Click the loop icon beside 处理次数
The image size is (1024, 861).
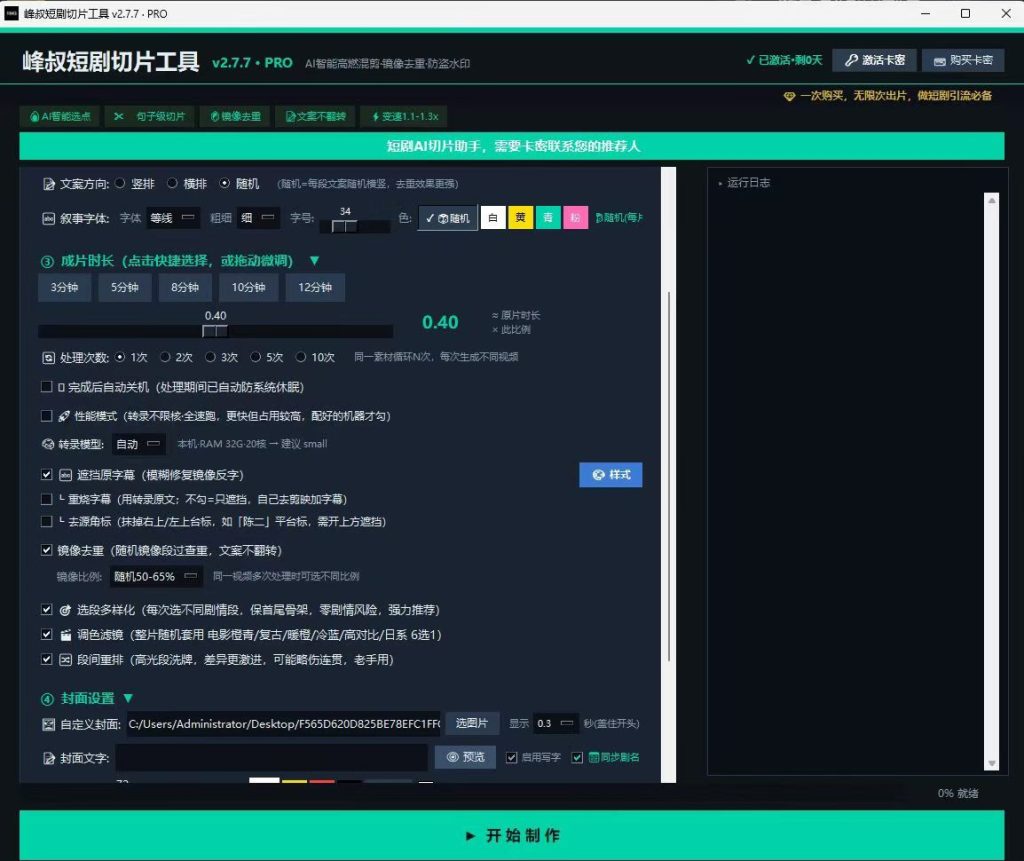click(48, 357)
